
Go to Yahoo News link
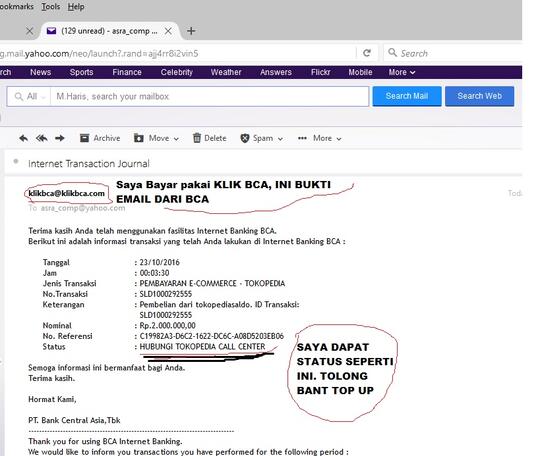pos(40,72)
